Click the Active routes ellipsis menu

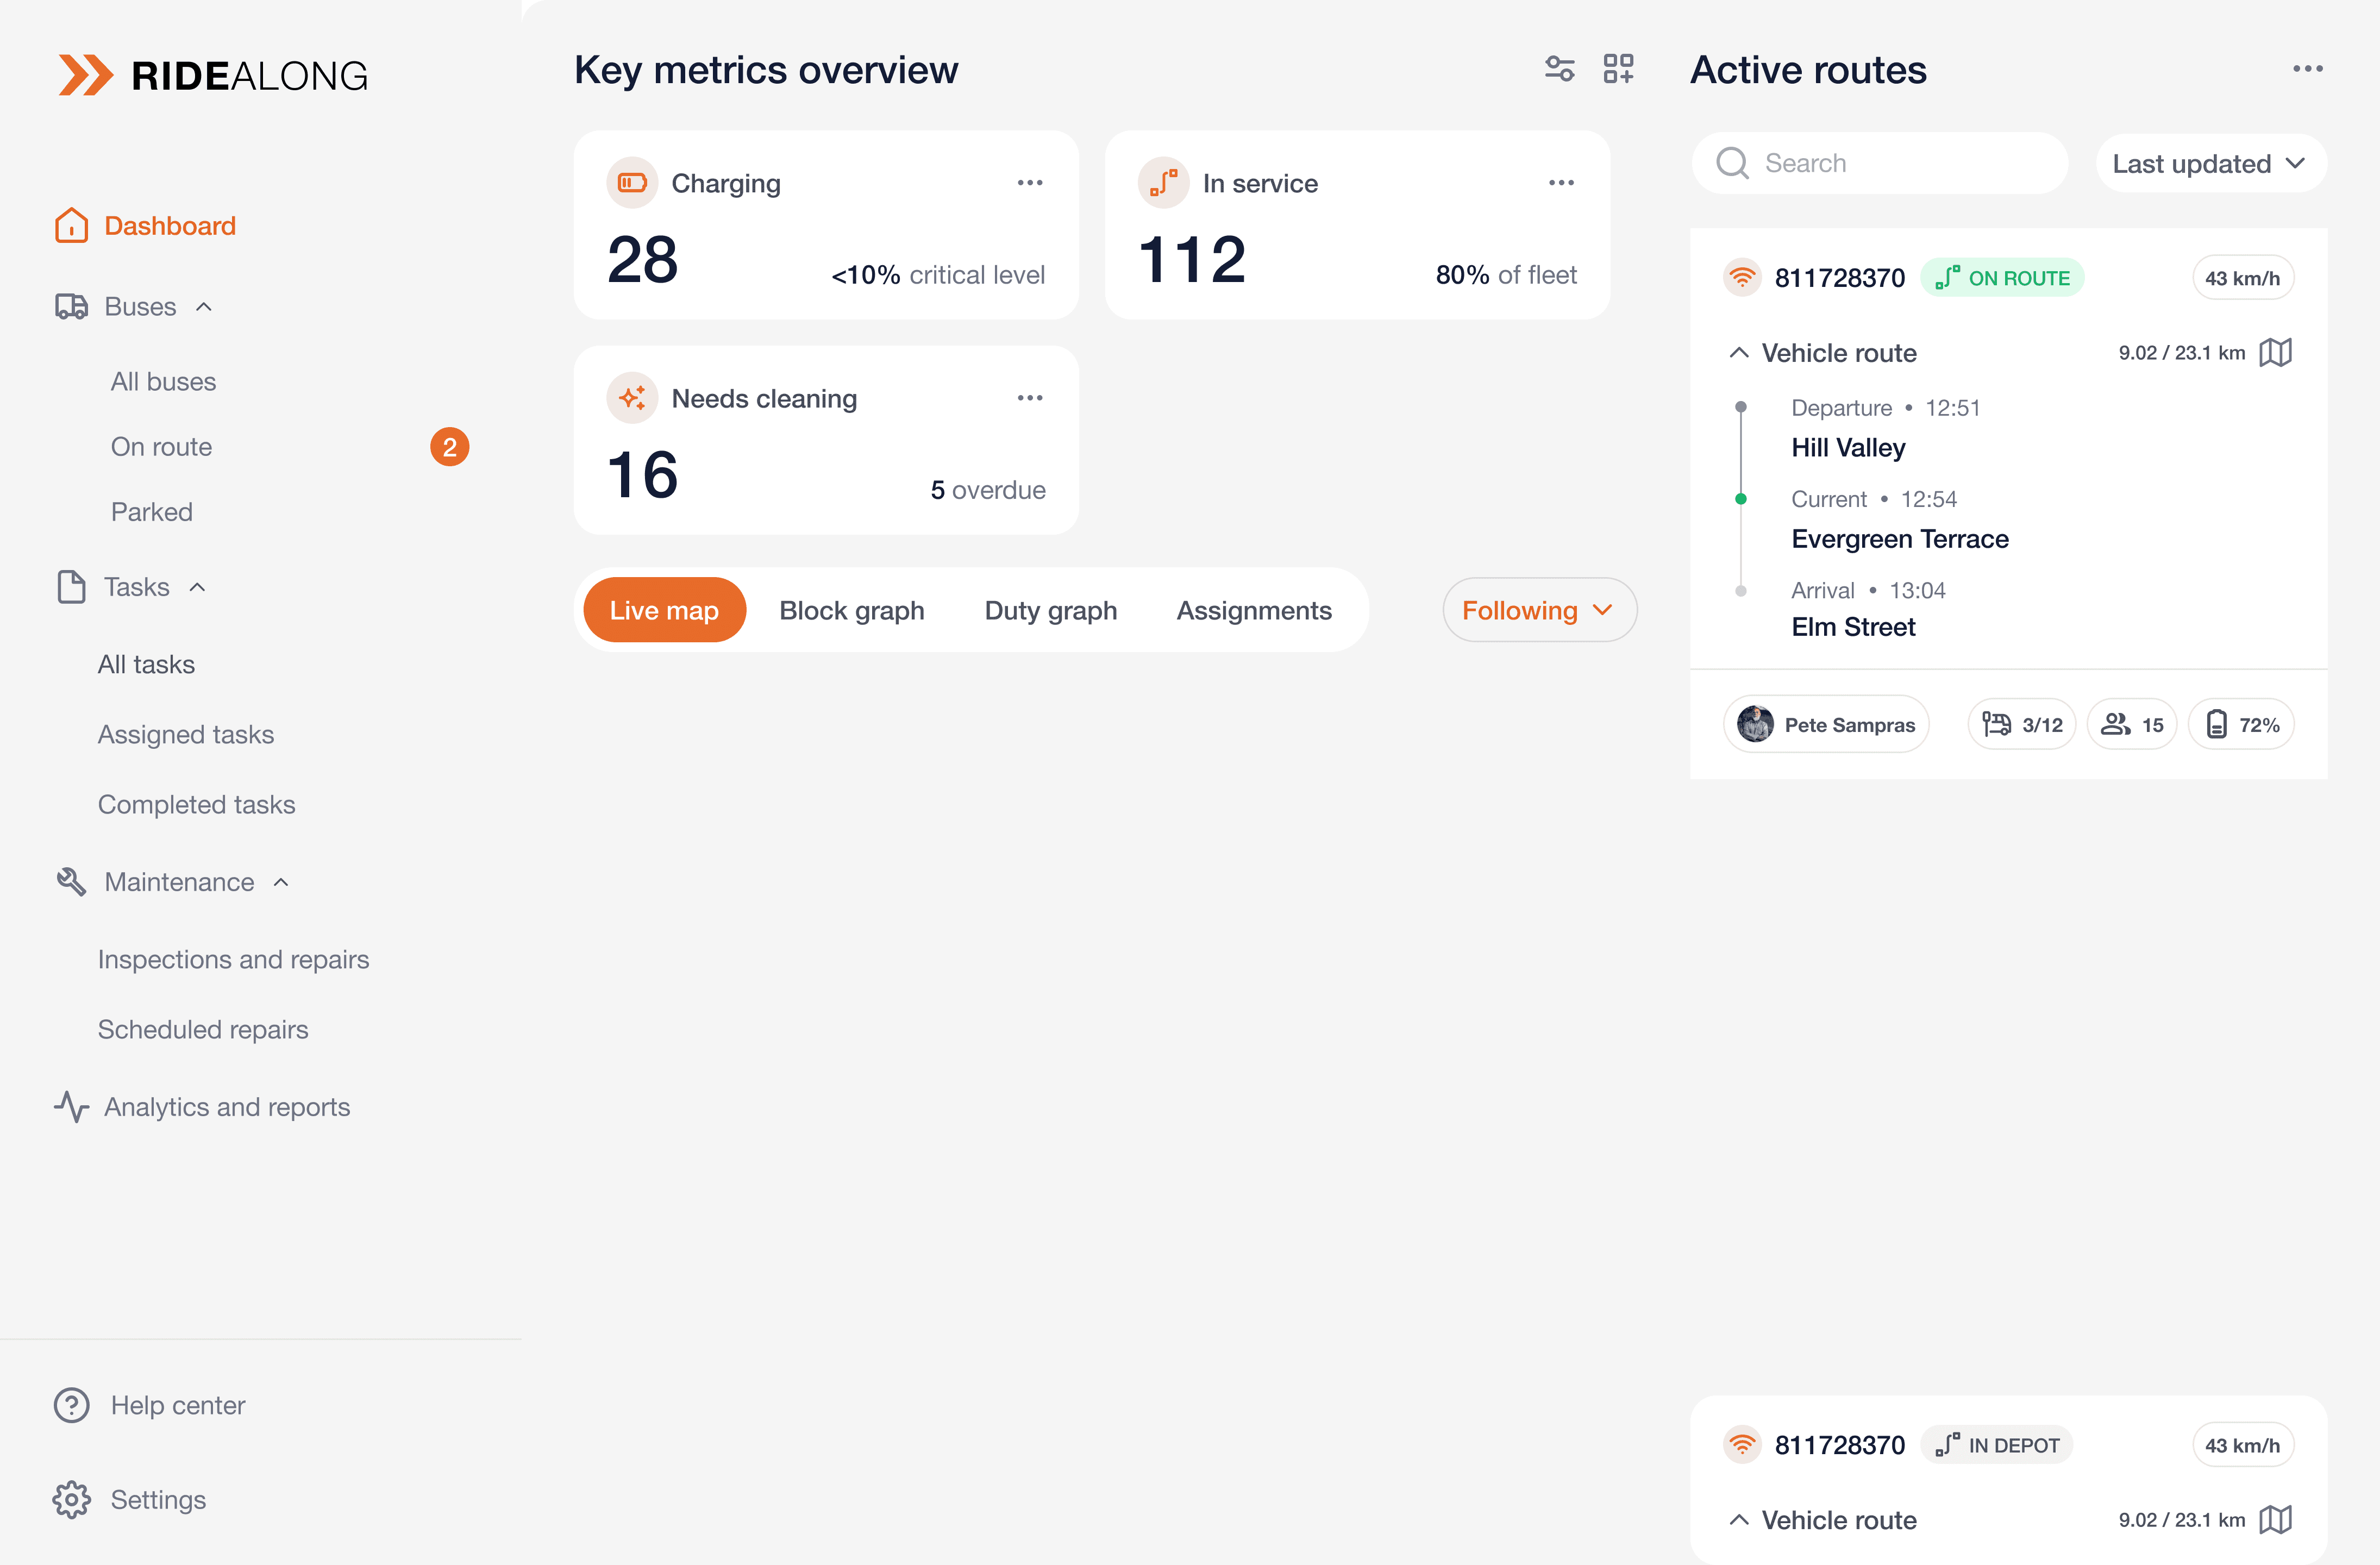pos(2307,69)
